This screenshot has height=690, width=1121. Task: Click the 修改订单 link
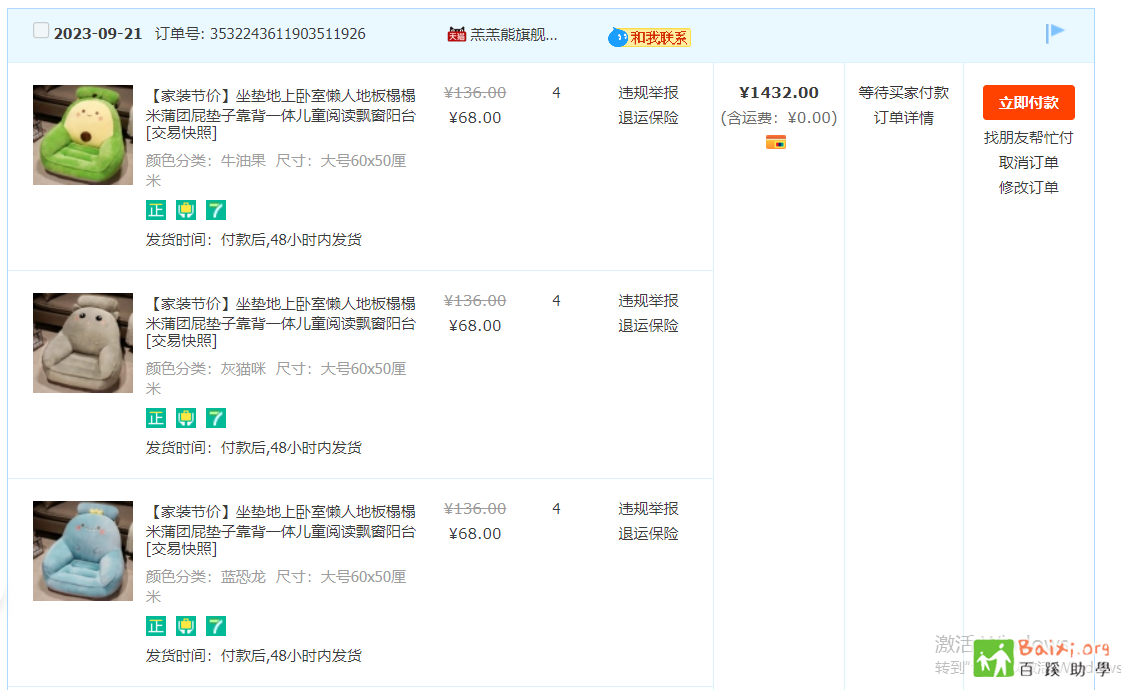(1028, 188)
